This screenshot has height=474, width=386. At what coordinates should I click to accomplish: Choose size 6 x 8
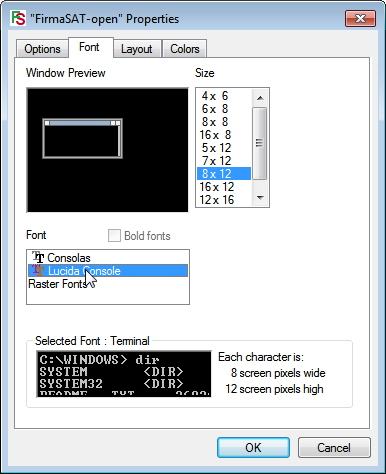pos(224,109)
